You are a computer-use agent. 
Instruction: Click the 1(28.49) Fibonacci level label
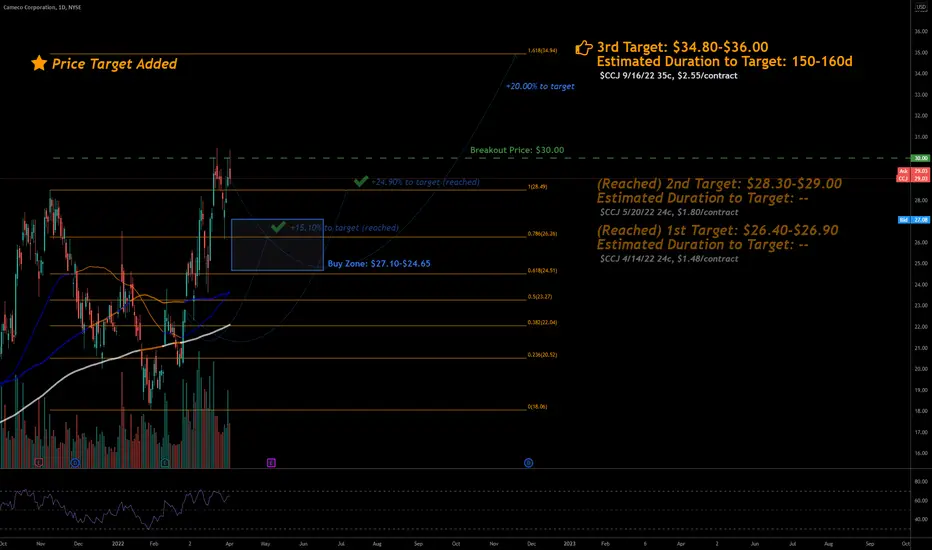[x=537, y=187]
